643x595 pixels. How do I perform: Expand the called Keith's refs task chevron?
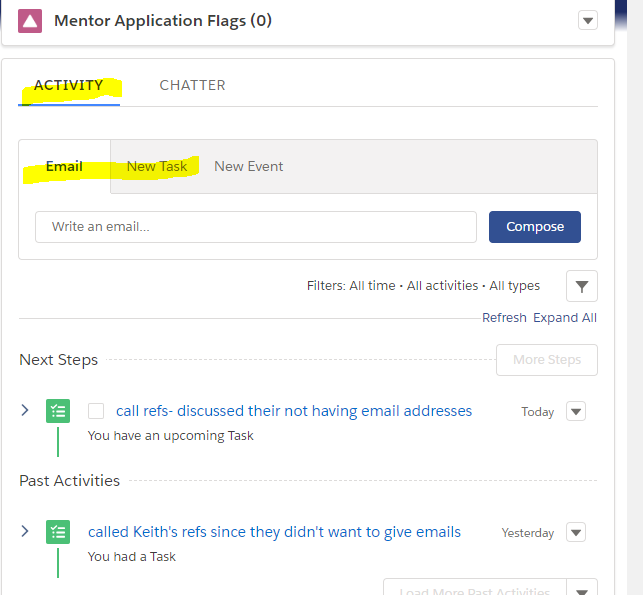(x=25, y=531)
